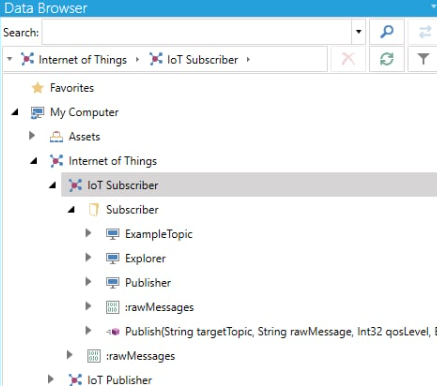437x386 pixels.
Task: Select the Explorer item
Action: pos(145,259)
